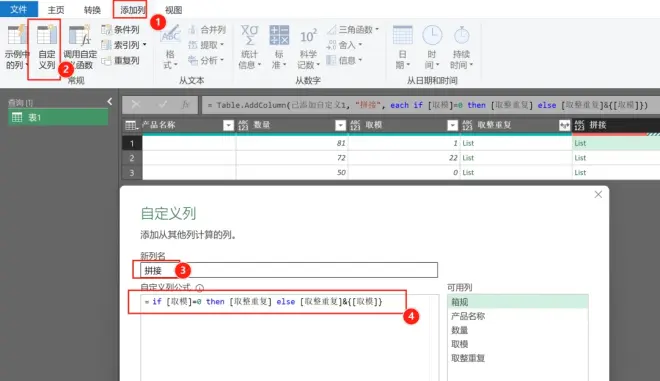Click the 自定义列 button

[46, 47]
